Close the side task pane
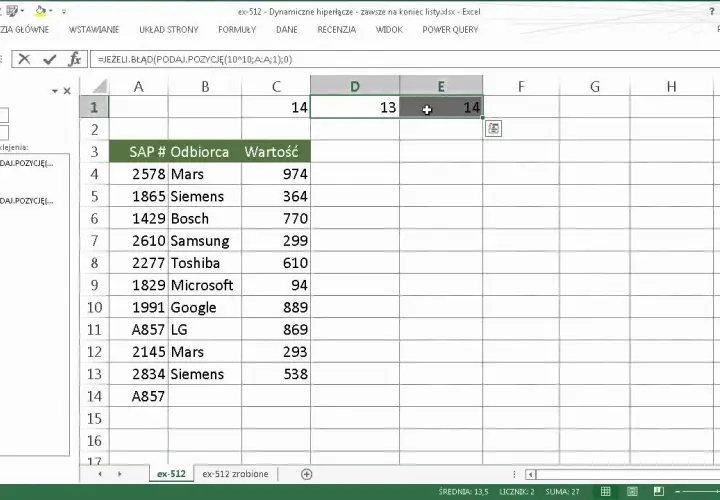 click(x=67, y=91)
